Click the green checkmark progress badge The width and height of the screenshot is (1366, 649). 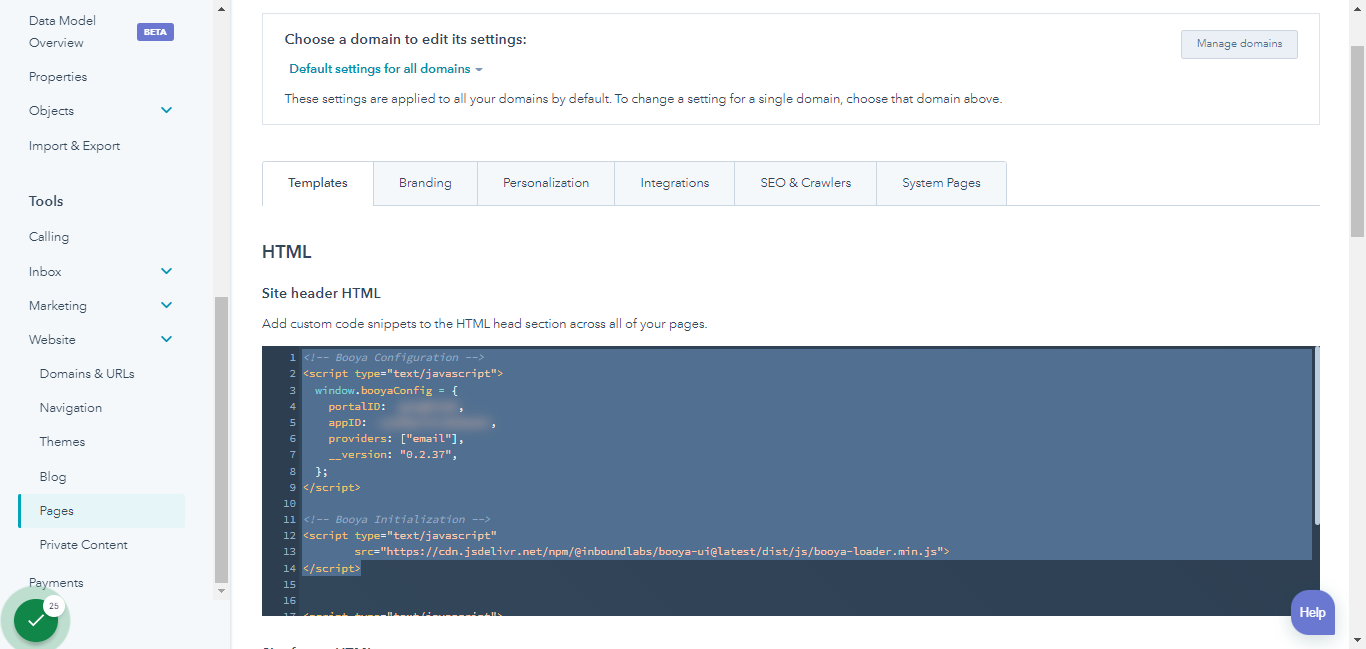36,620
